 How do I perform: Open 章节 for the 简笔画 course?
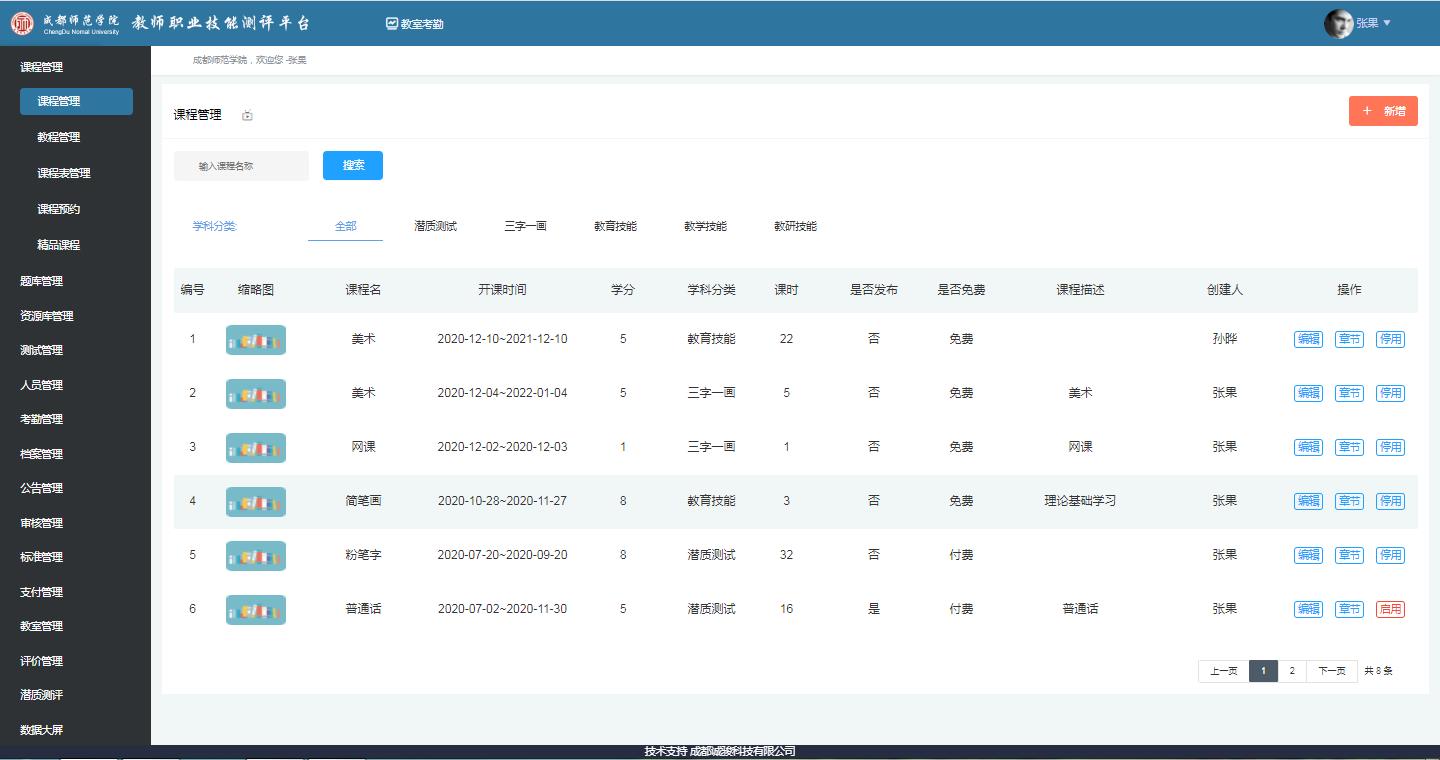1349,501
